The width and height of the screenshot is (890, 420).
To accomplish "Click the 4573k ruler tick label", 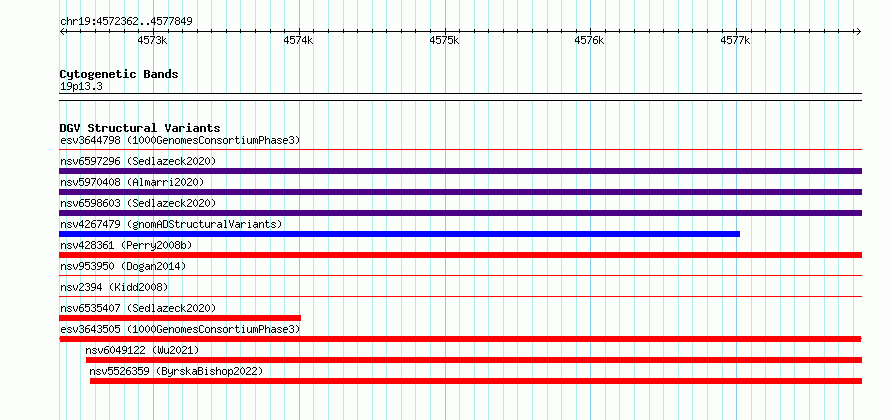I will [x=153, y=40].
